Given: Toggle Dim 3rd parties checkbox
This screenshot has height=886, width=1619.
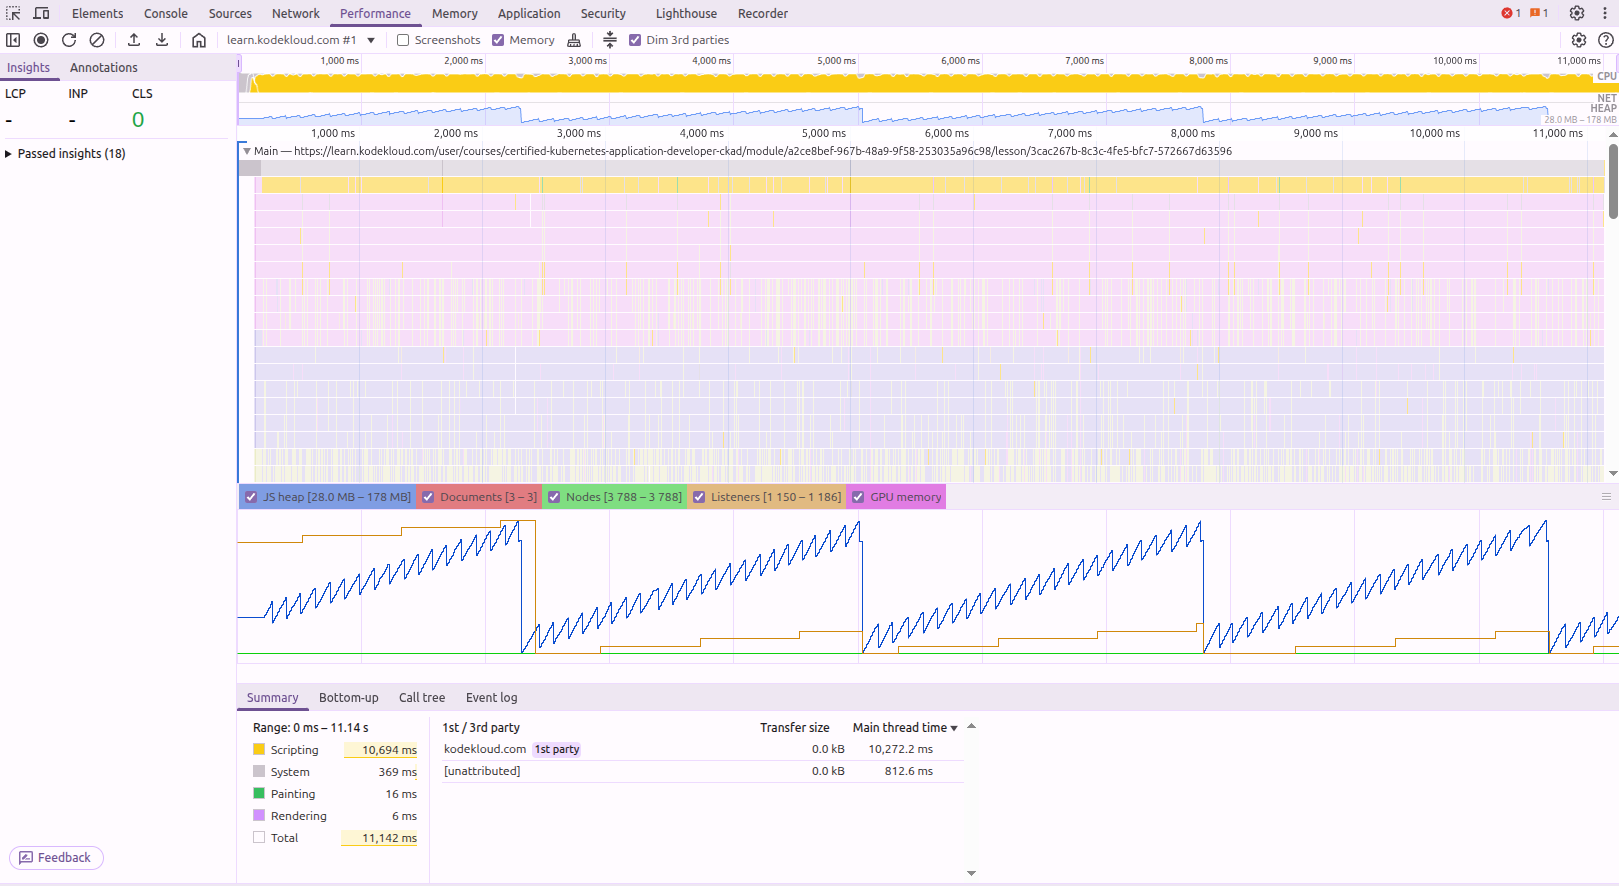Looking at the screenshot, I should point(635,40).
